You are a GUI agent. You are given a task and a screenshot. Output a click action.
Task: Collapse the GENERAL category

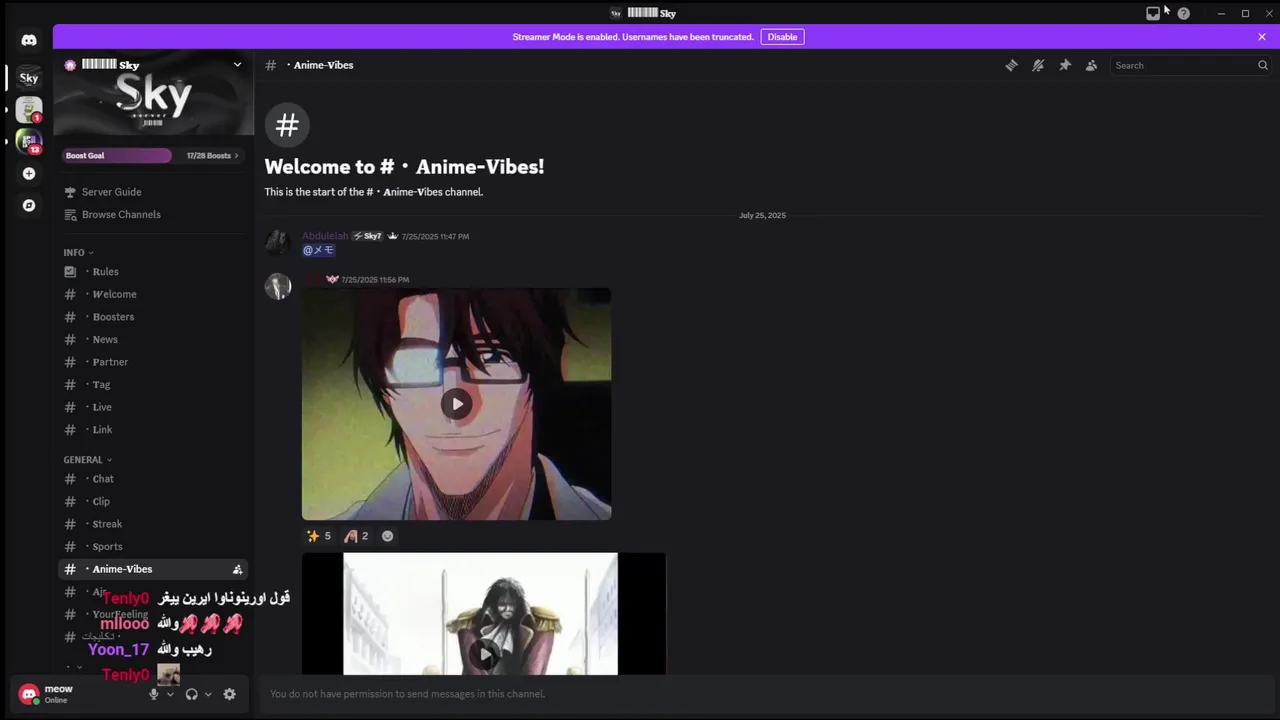88,460
